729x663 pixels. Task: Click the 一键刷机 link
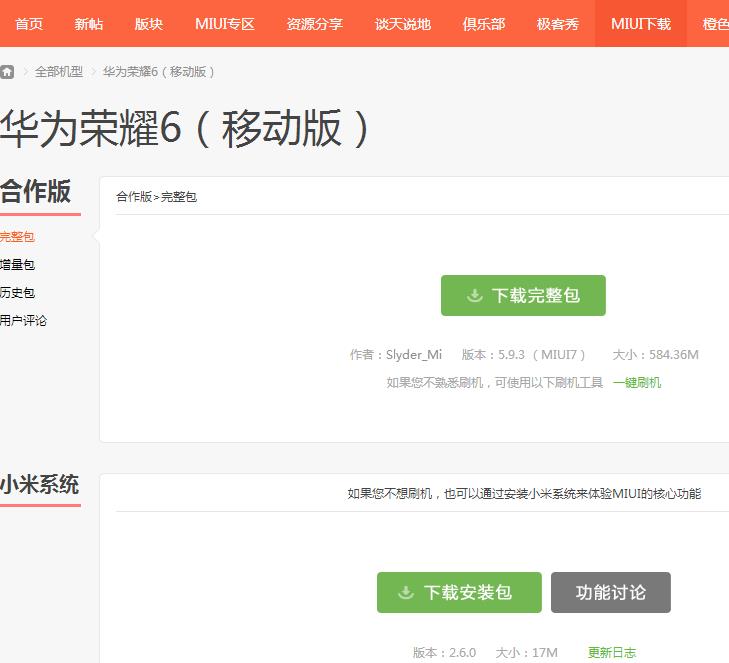tap(637, 383)
